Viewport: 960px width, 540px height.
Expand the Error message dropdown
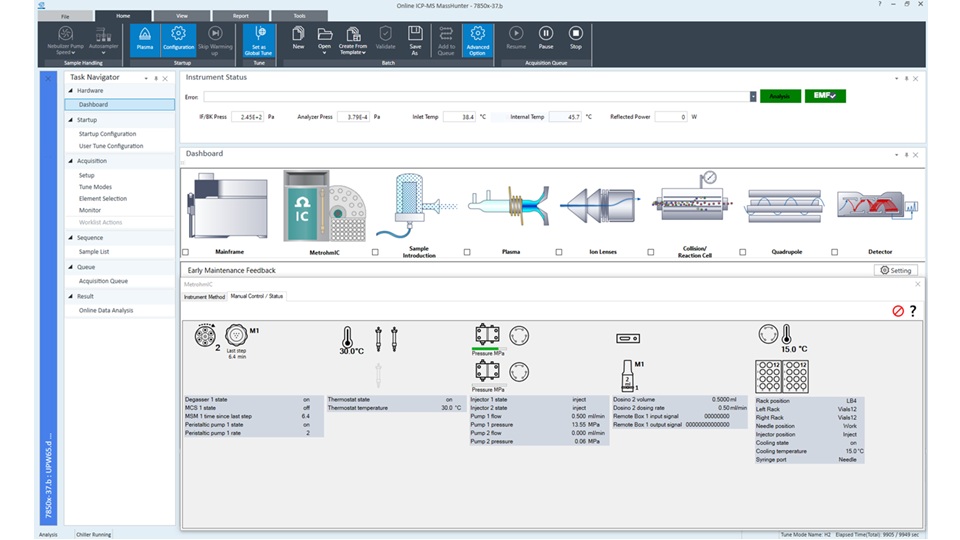tap(752, 97)
